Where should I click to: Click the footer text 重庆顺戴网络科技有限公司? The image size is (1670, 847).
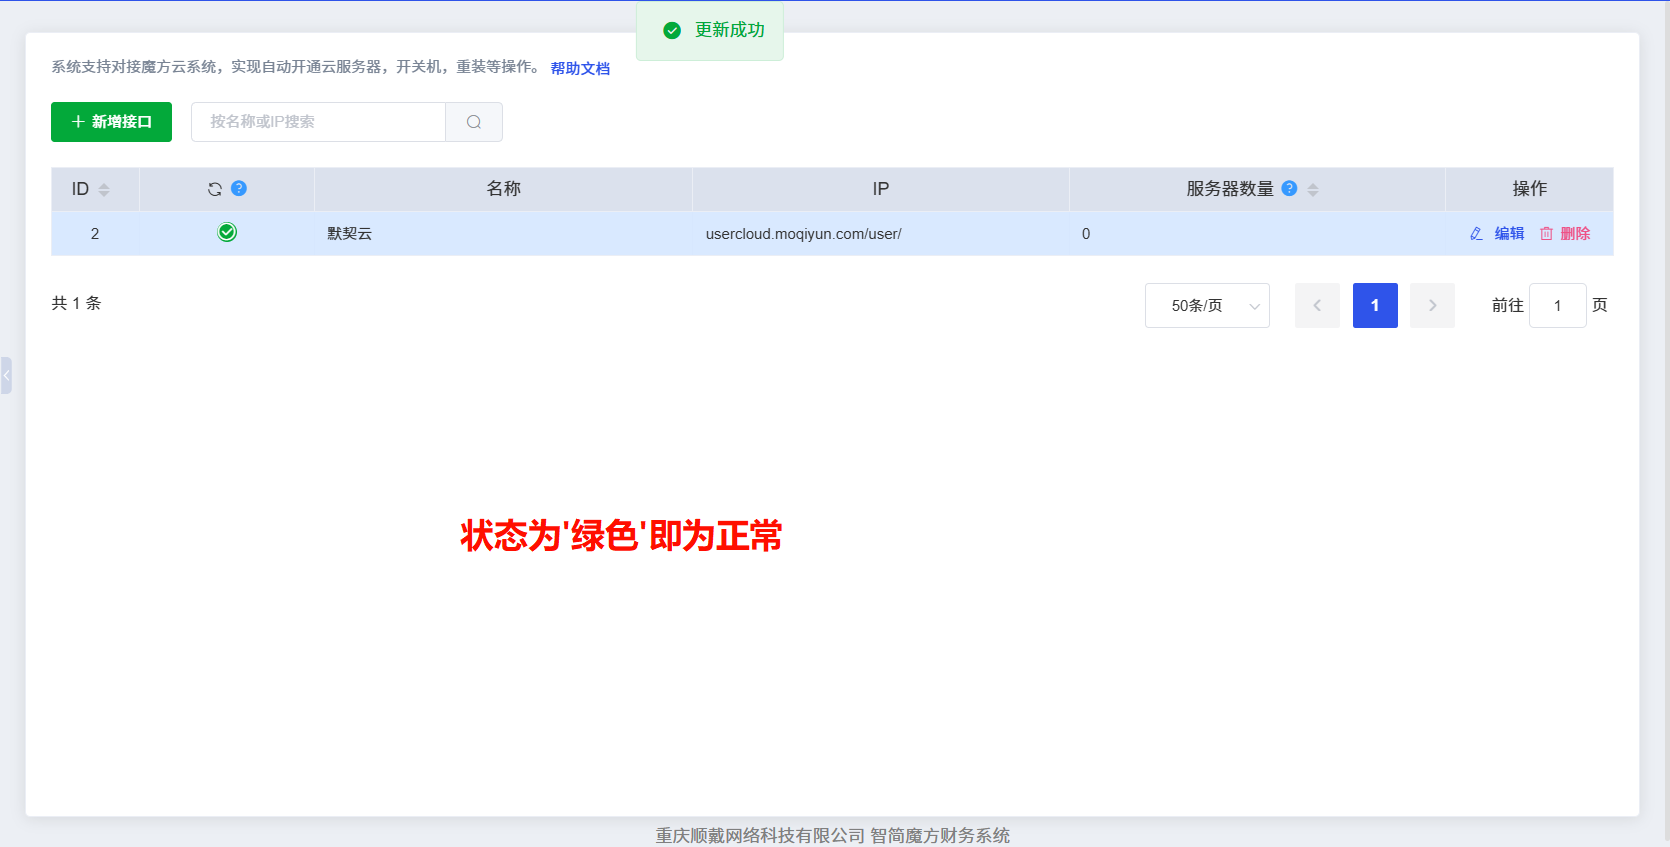[760, 835]
